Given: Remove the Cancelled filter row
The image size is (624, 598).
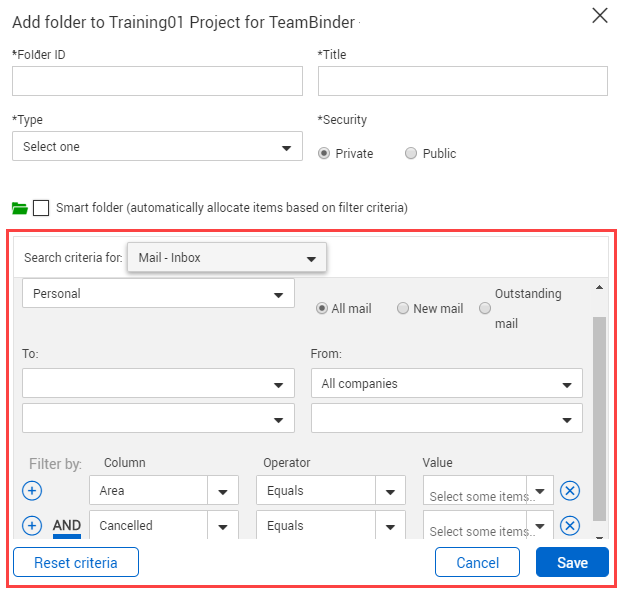Looking at the screenshot, I should pos(570,525).
